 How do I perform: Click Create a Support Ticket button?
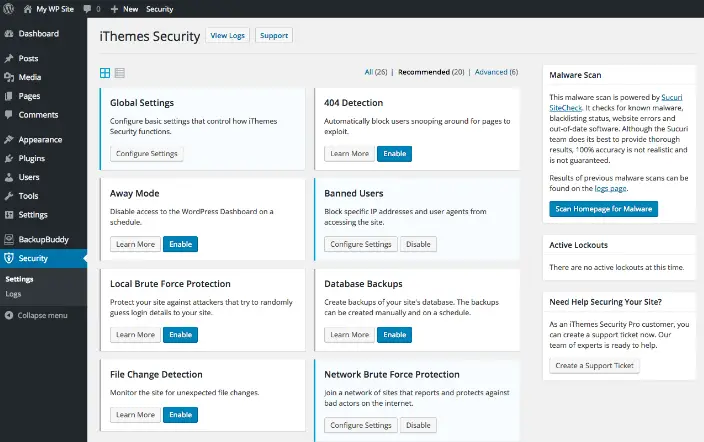click(594, 366)
